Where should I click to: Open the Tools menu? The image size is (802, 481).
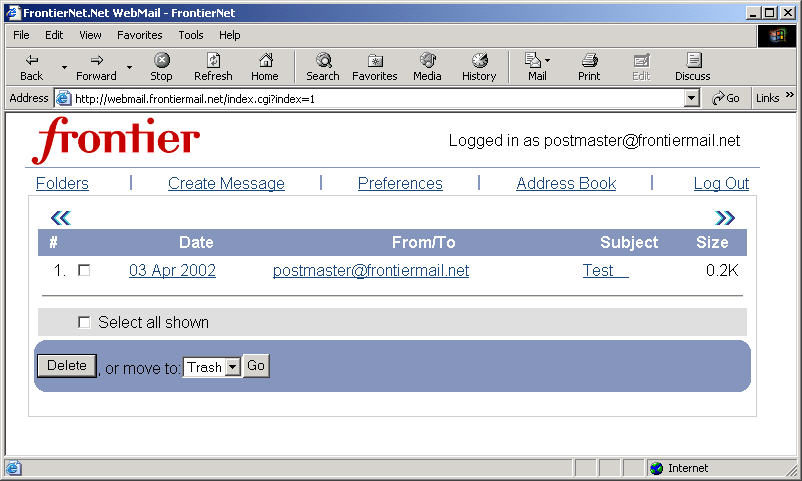(x=191, y=35)
